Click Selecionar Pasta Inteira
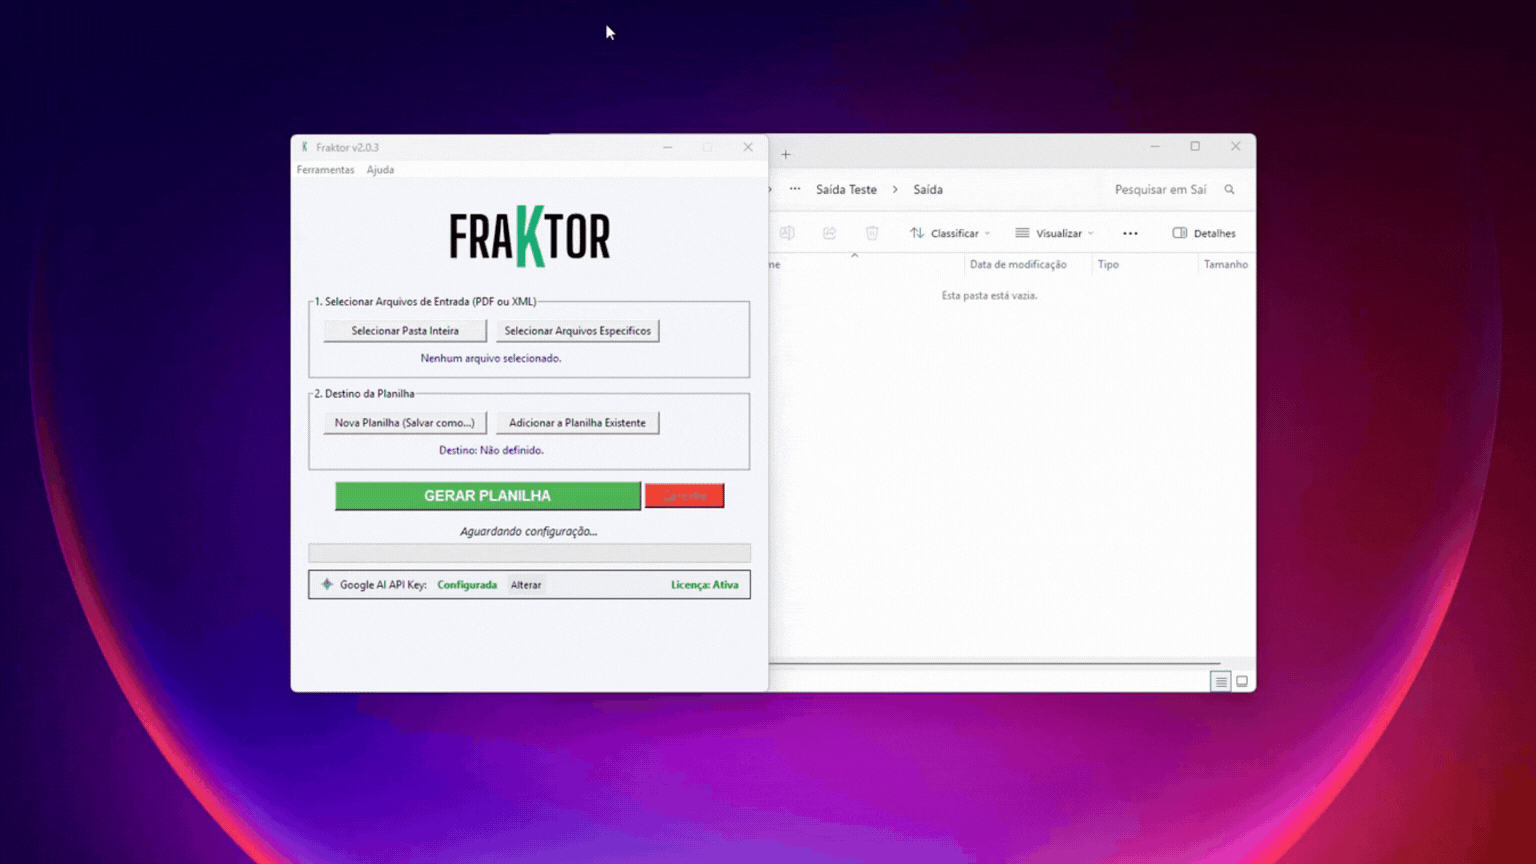 coord(404,330)
